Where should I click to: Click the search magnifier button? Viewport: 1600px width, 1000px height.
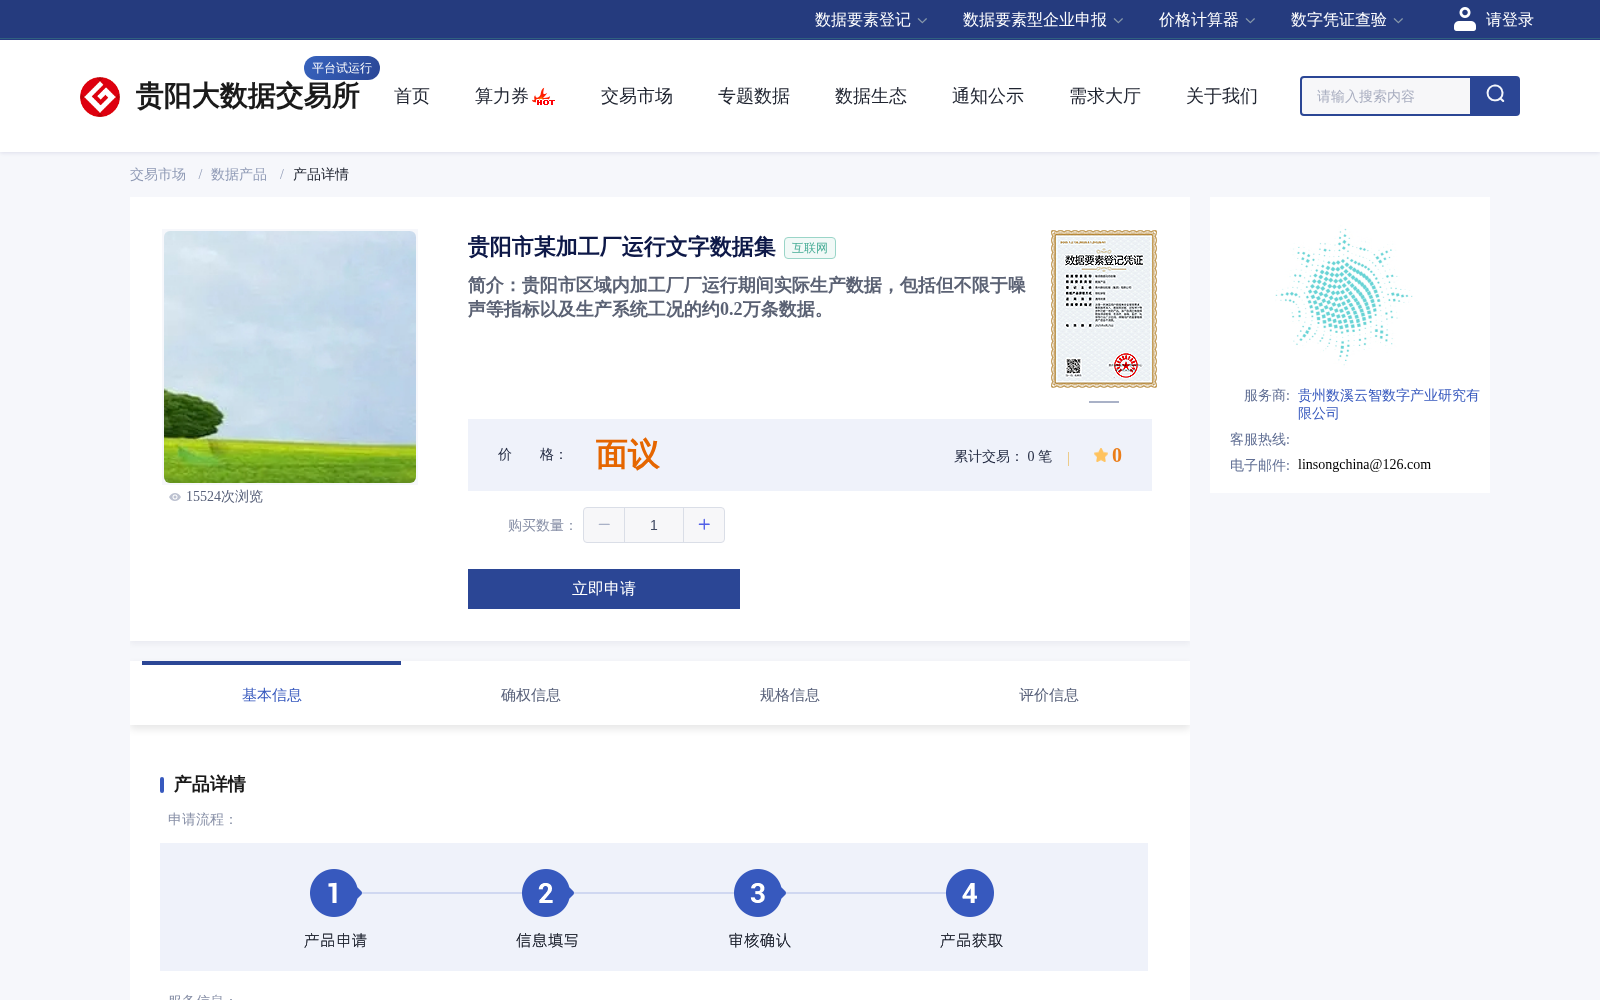1495,96
